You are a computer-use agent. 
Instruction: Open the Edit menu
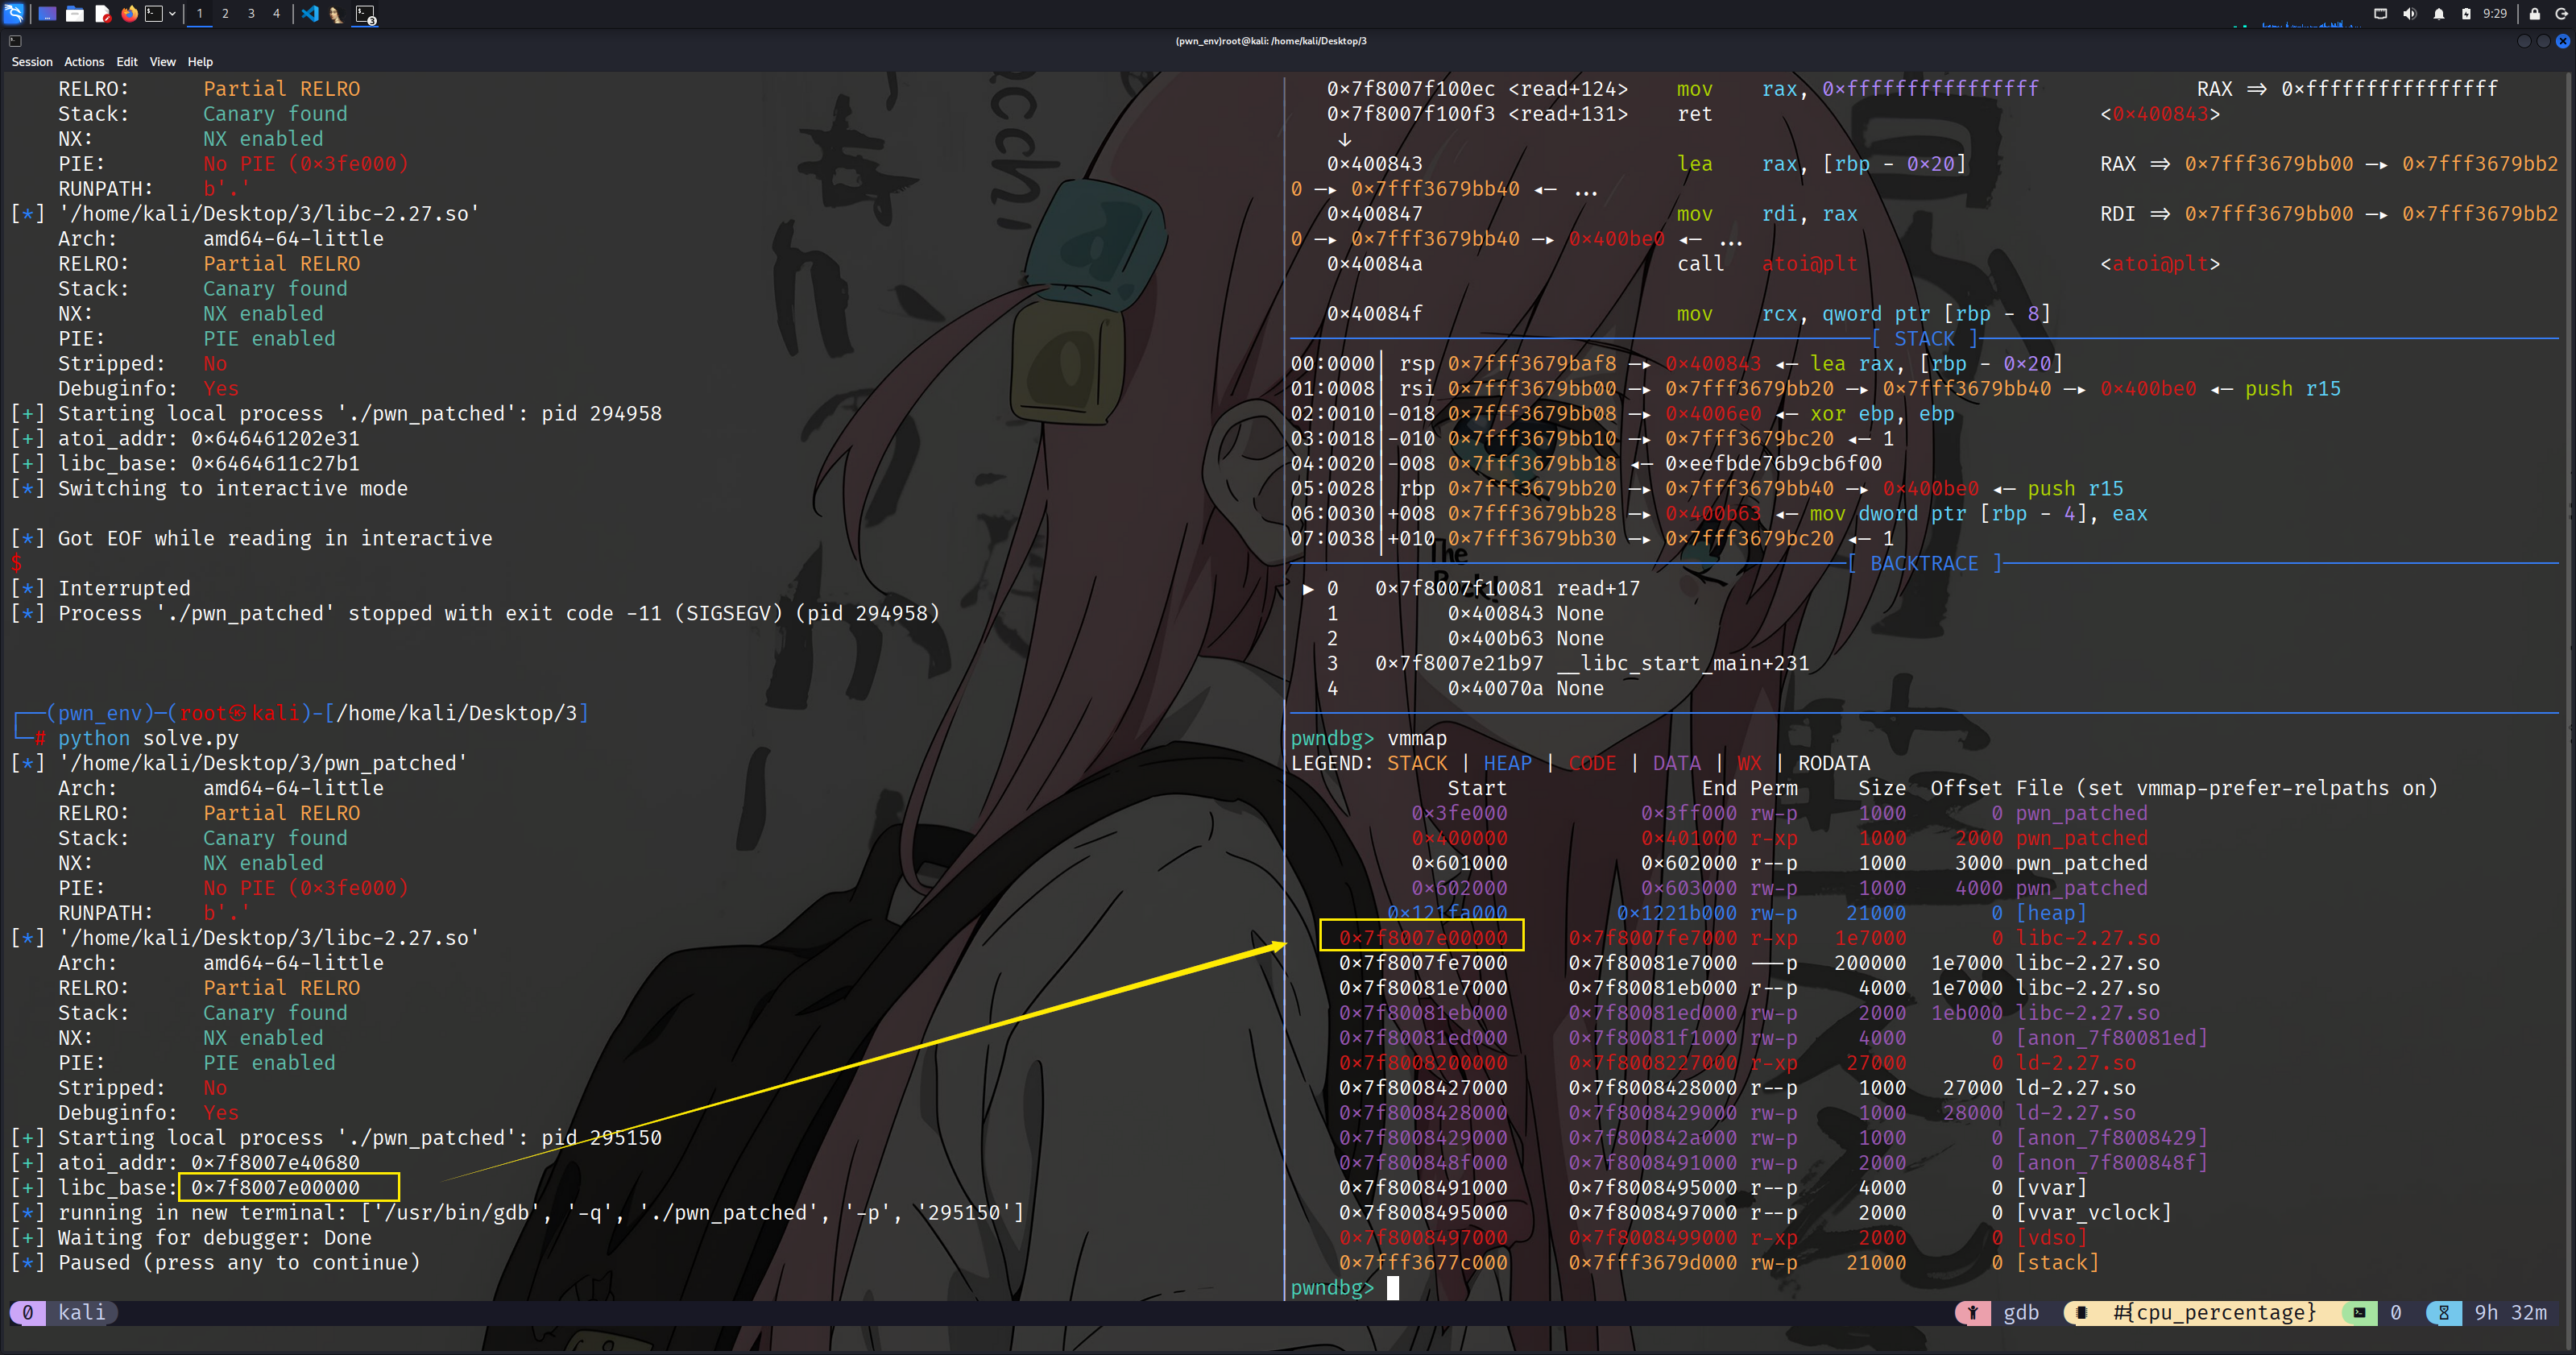click(x=127, y=62)
